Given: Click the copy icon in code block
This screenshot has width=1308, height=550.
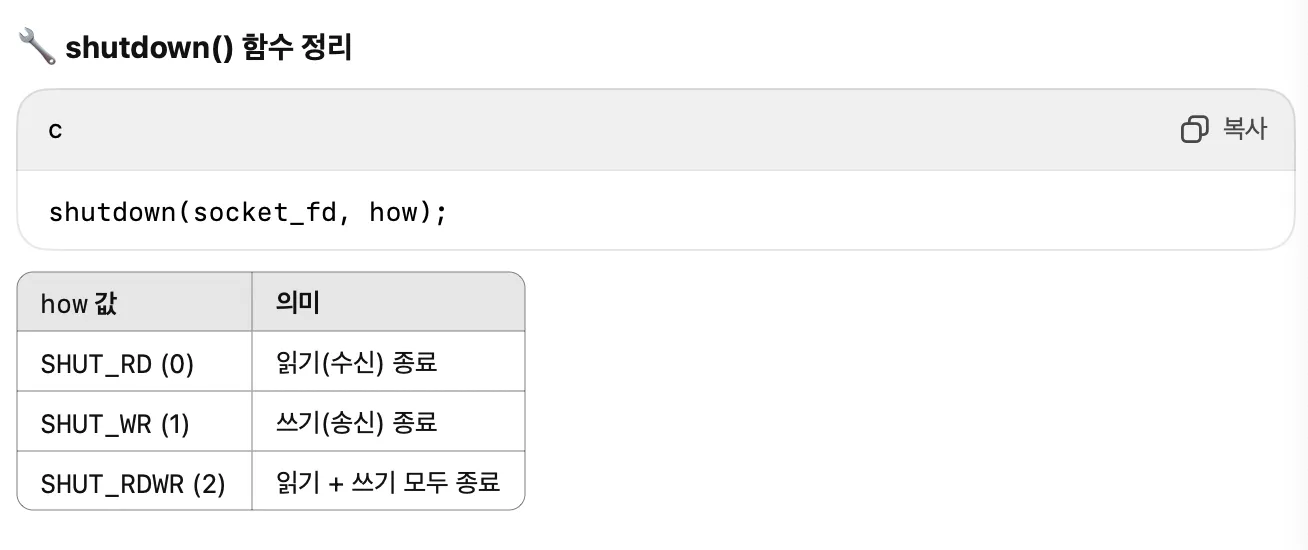Looking at the screenshot, I should pyautogui.click(x=1194, y=130).
